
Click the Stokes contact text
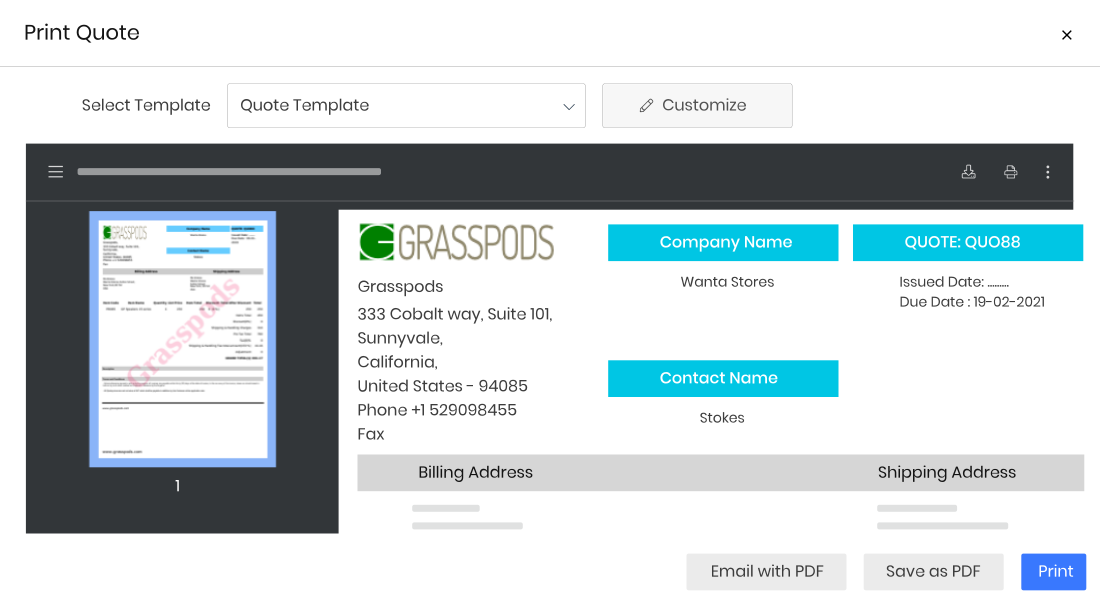tap(722, 418)
